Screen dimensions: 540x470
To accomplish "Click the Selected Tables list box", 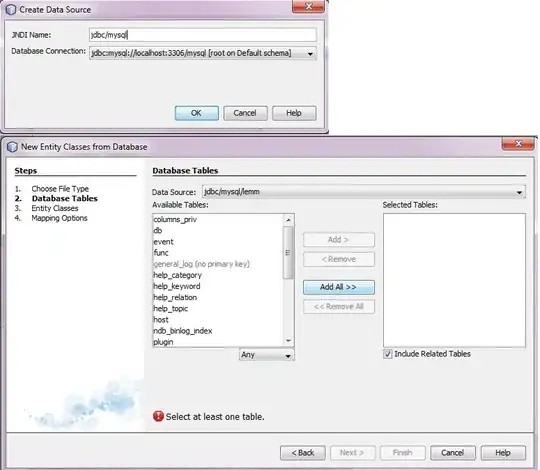I will click(x=454, y=280).
